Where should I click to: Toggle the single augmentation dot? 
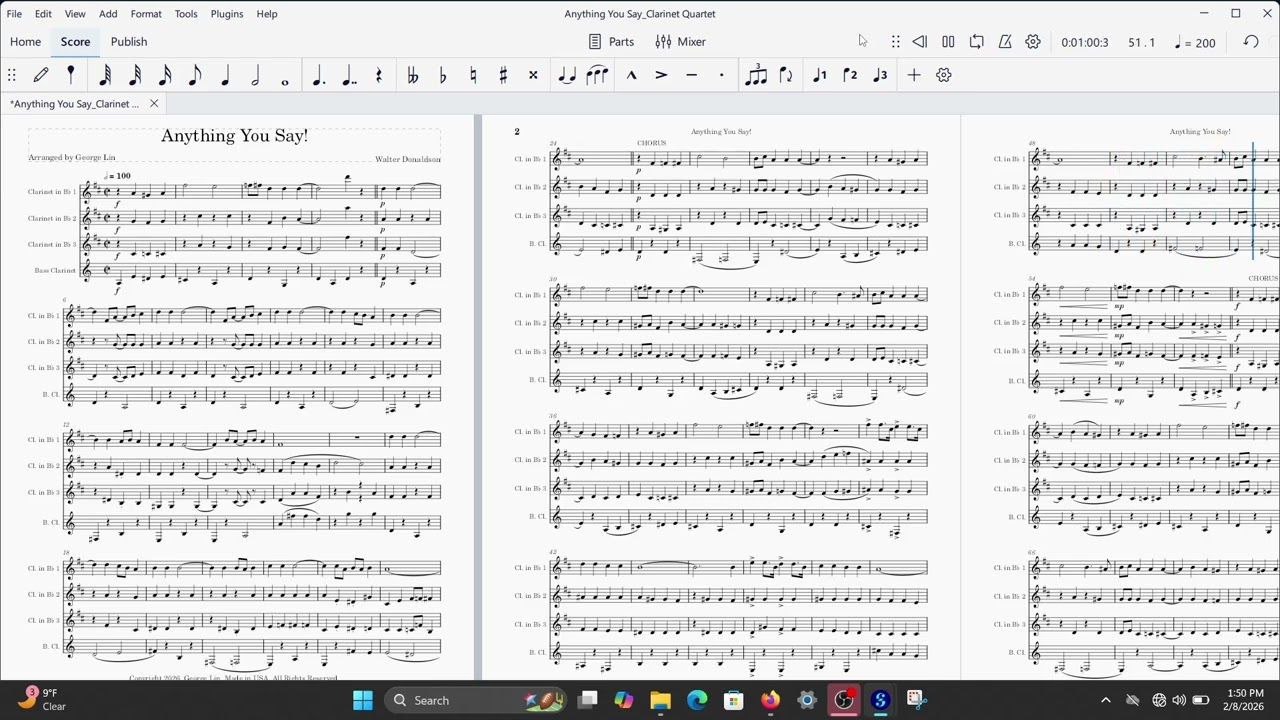[318, 75]
